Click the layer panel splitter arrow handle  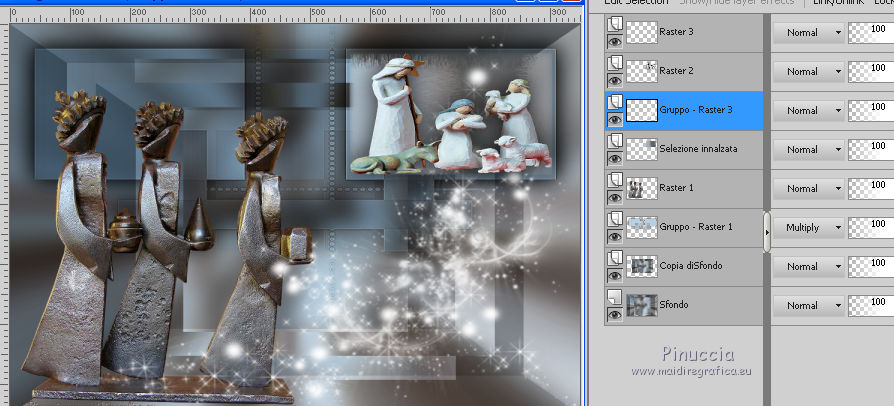tap(767, 232)
